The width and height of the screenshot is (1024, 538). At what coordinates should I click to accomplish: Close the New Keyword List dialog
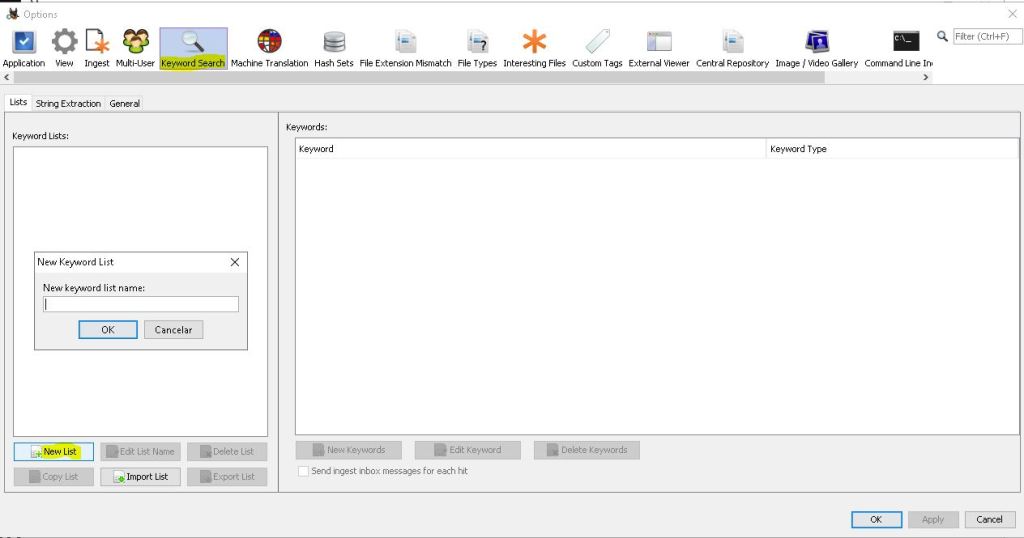235,262
